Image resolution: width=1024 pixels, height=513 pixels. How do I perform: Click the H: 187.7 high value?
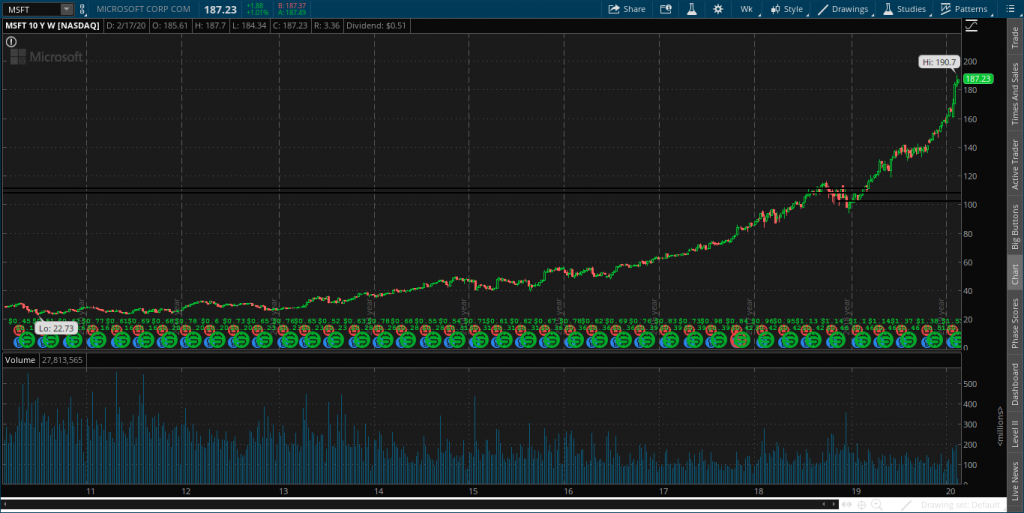click(x=210, y=25)
